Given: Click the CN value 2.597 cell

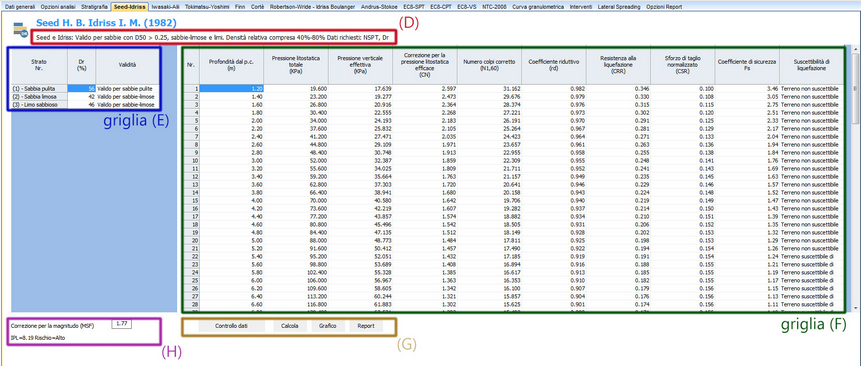Looking at the screenshot, I should coord(424,88).
